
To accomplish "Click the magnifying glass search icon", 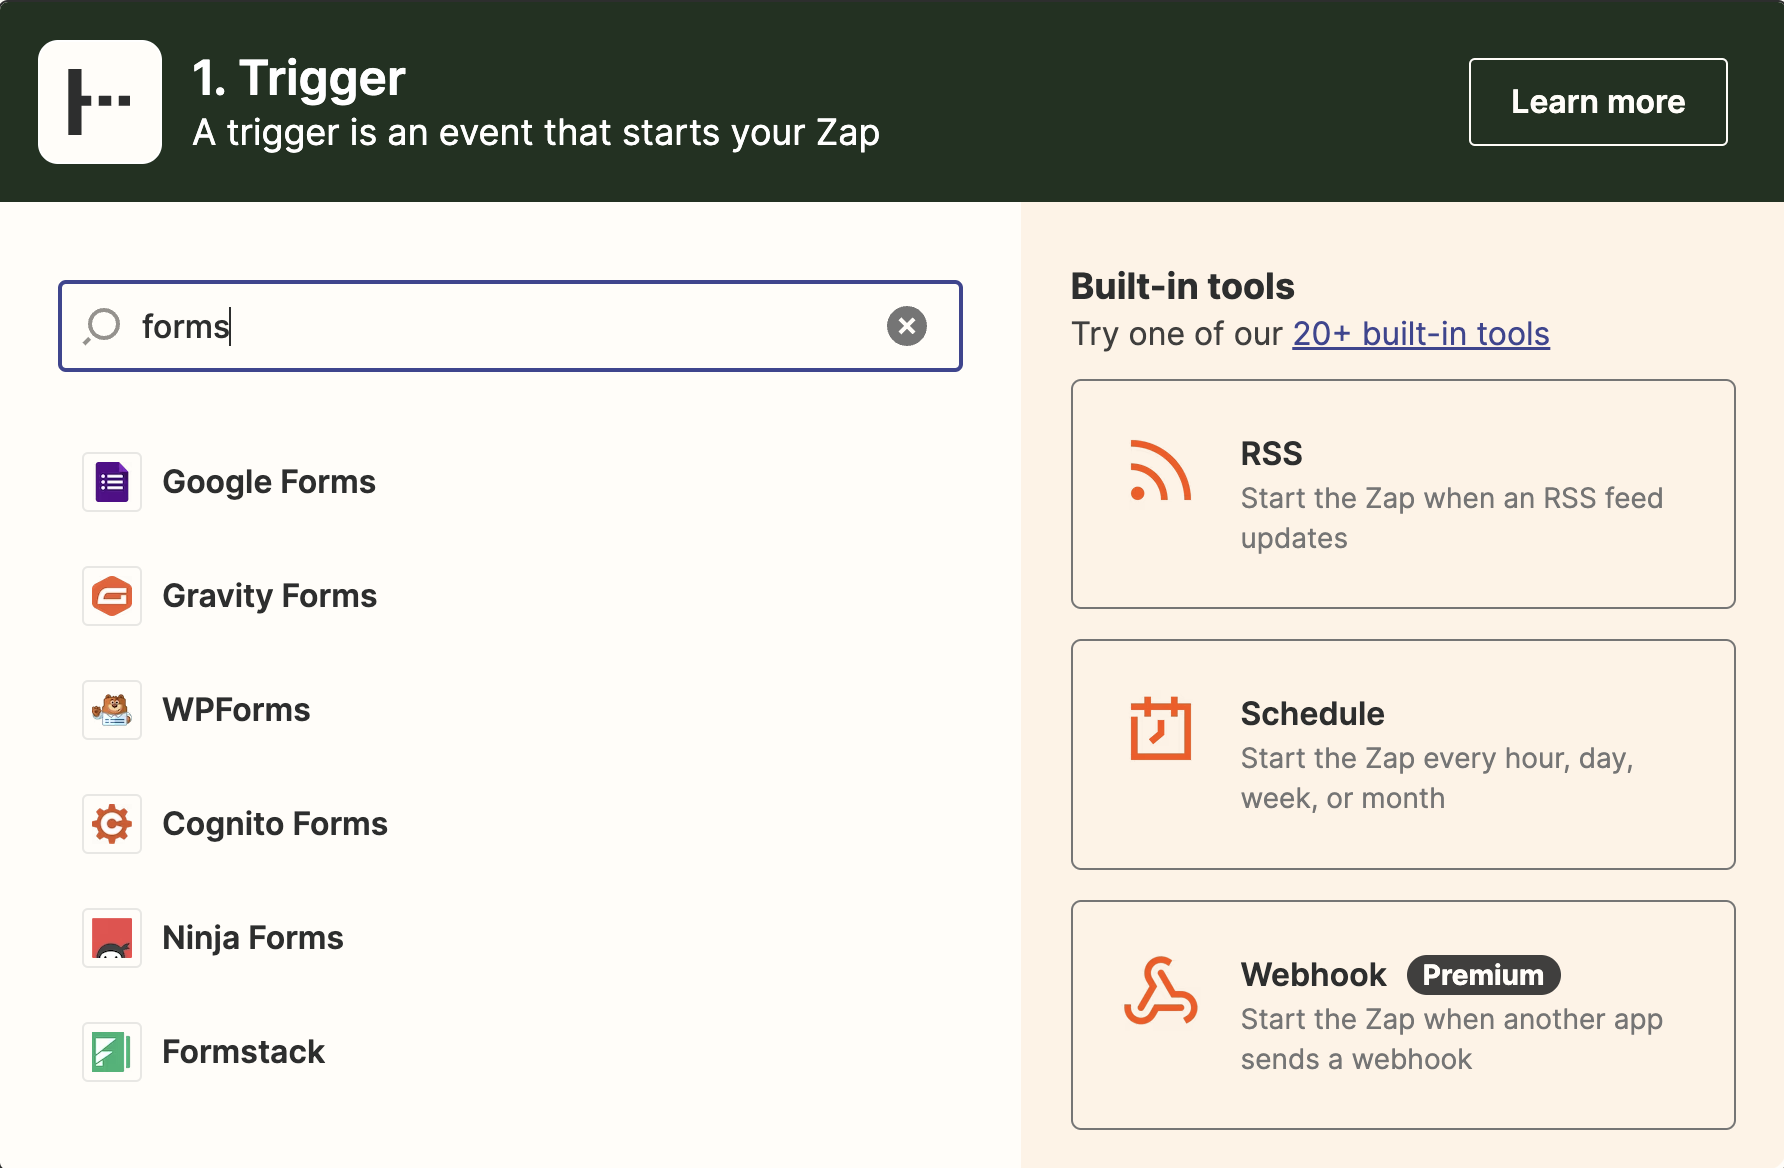I will 101,326.
